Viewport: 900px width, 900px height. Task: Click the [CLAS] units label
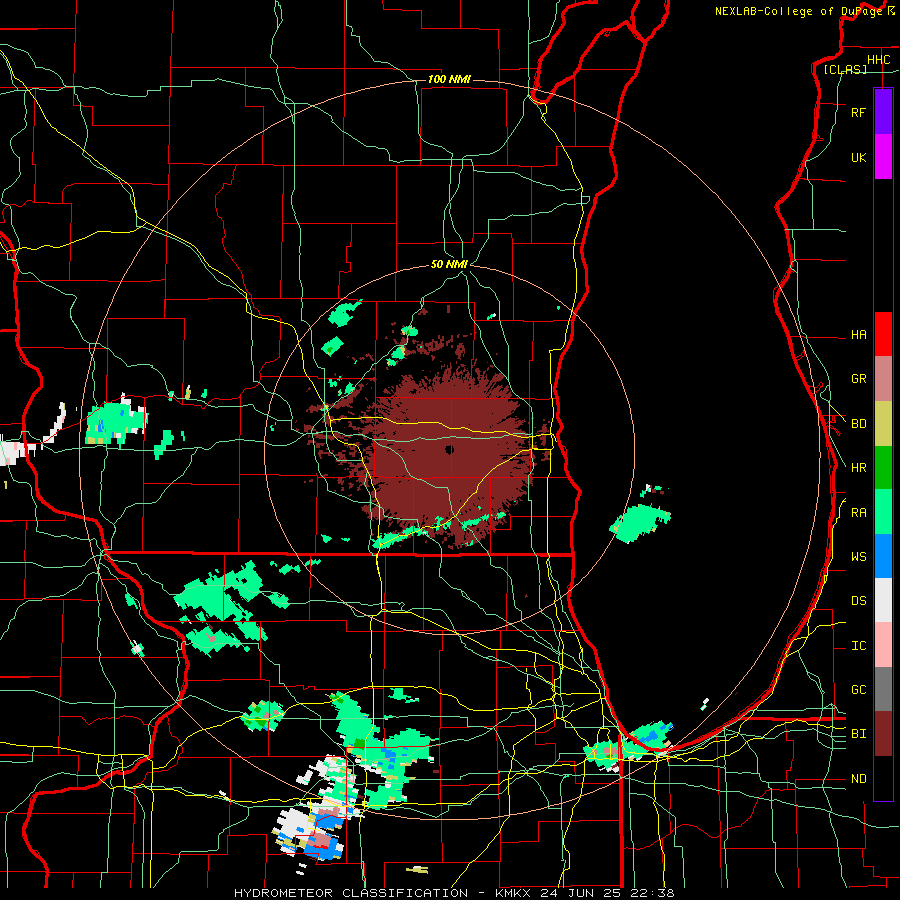click(x=845, y=69)
